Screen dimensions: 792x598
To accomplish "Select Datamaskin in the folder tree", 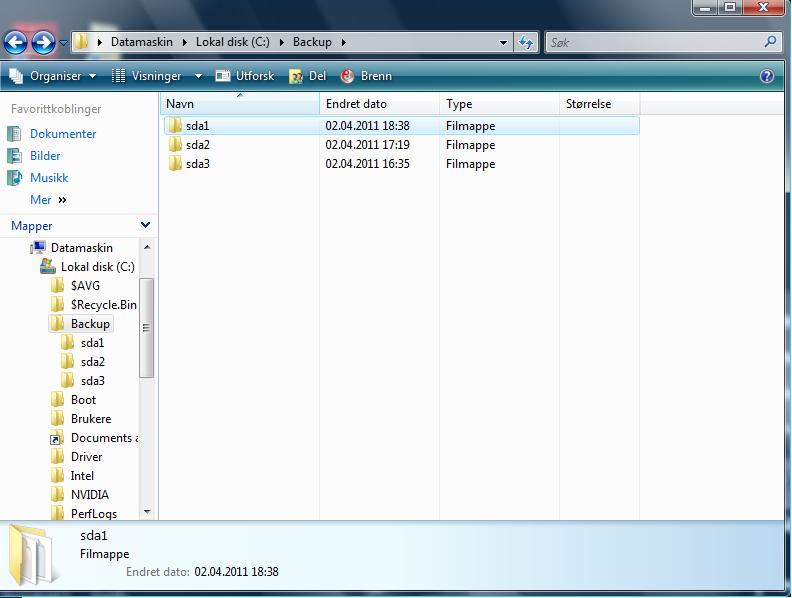I will point(81,248).
